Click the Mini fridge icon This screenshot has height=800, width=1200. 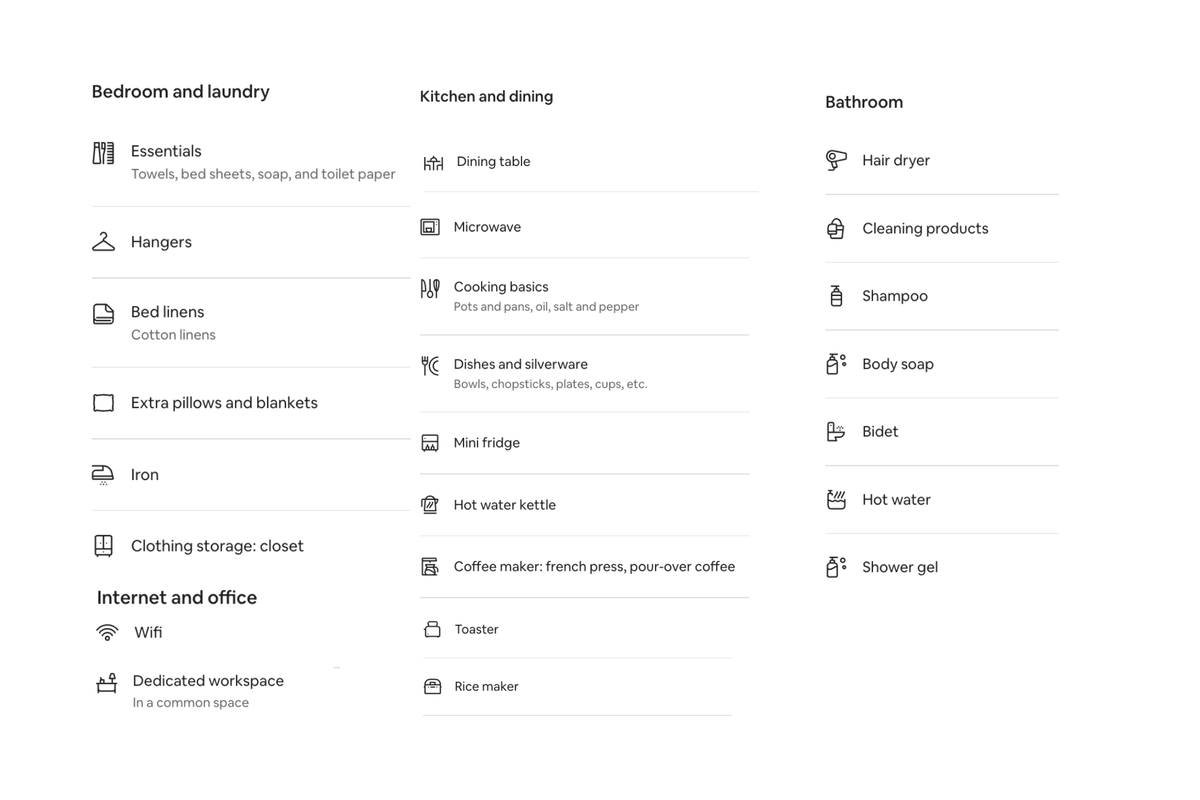point(430,443)
